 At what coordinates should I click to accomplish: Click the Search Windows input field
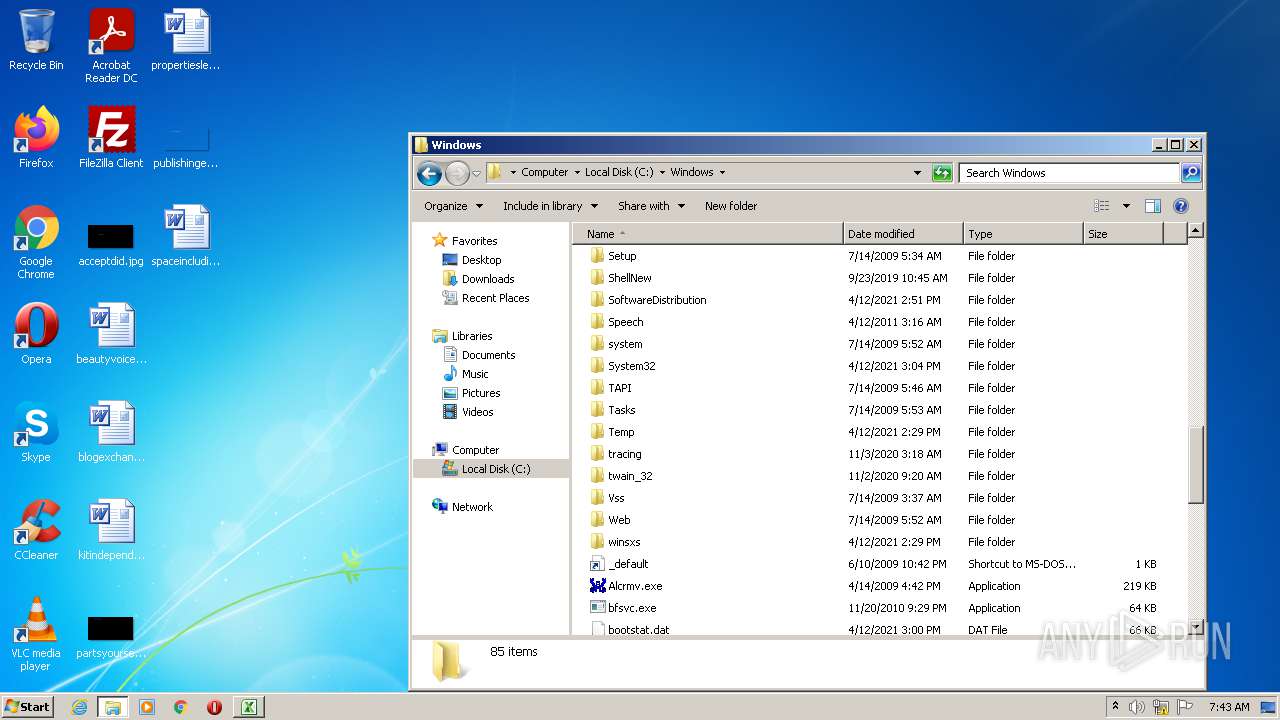[x=1068, y=173]
